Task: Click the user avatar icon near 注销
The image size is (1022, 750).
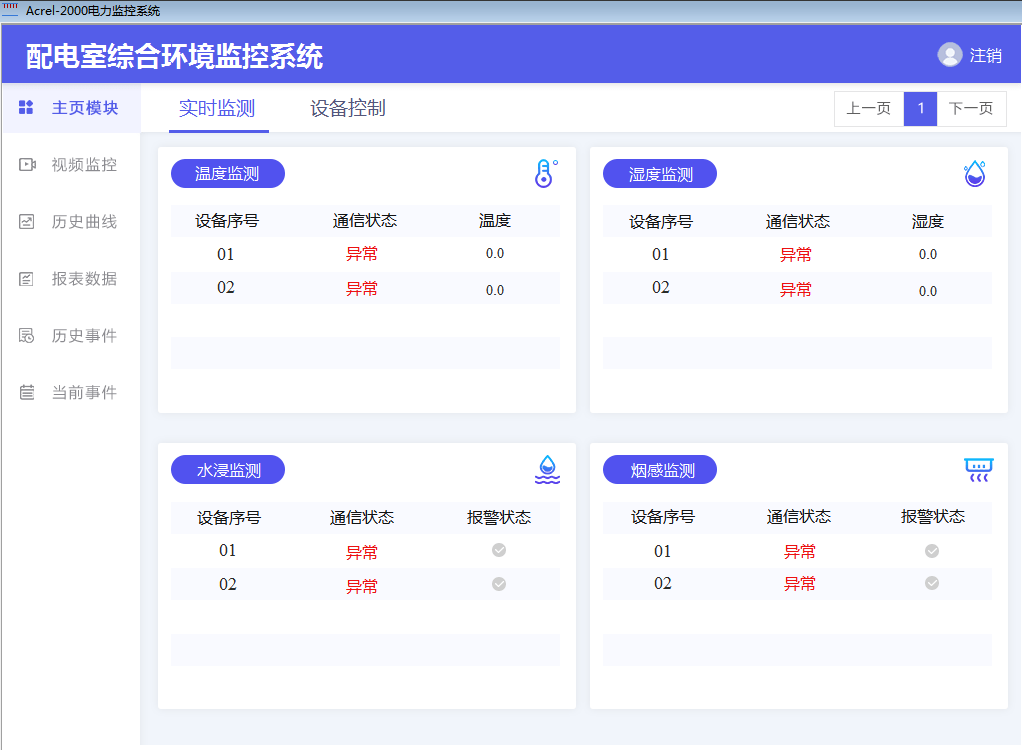Action: click(x=949, y=54)
